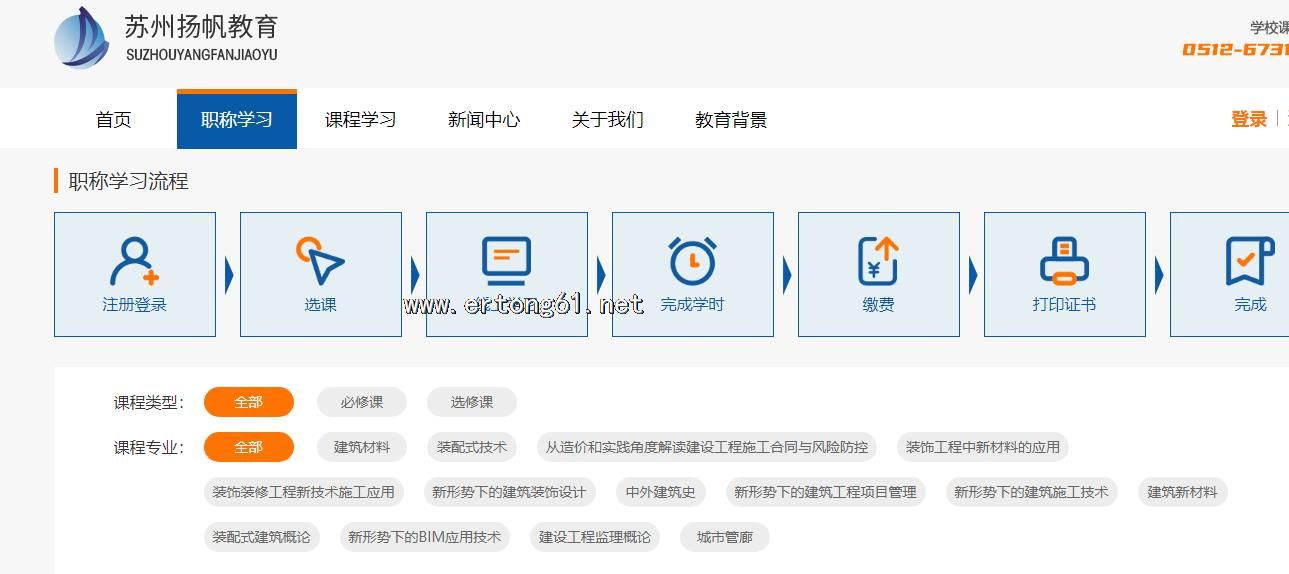Image resolution: width=1289 pixels, height=574 pixels.
Task: Click the 注册登录 user icon
Action: click(x=134, y=262)
